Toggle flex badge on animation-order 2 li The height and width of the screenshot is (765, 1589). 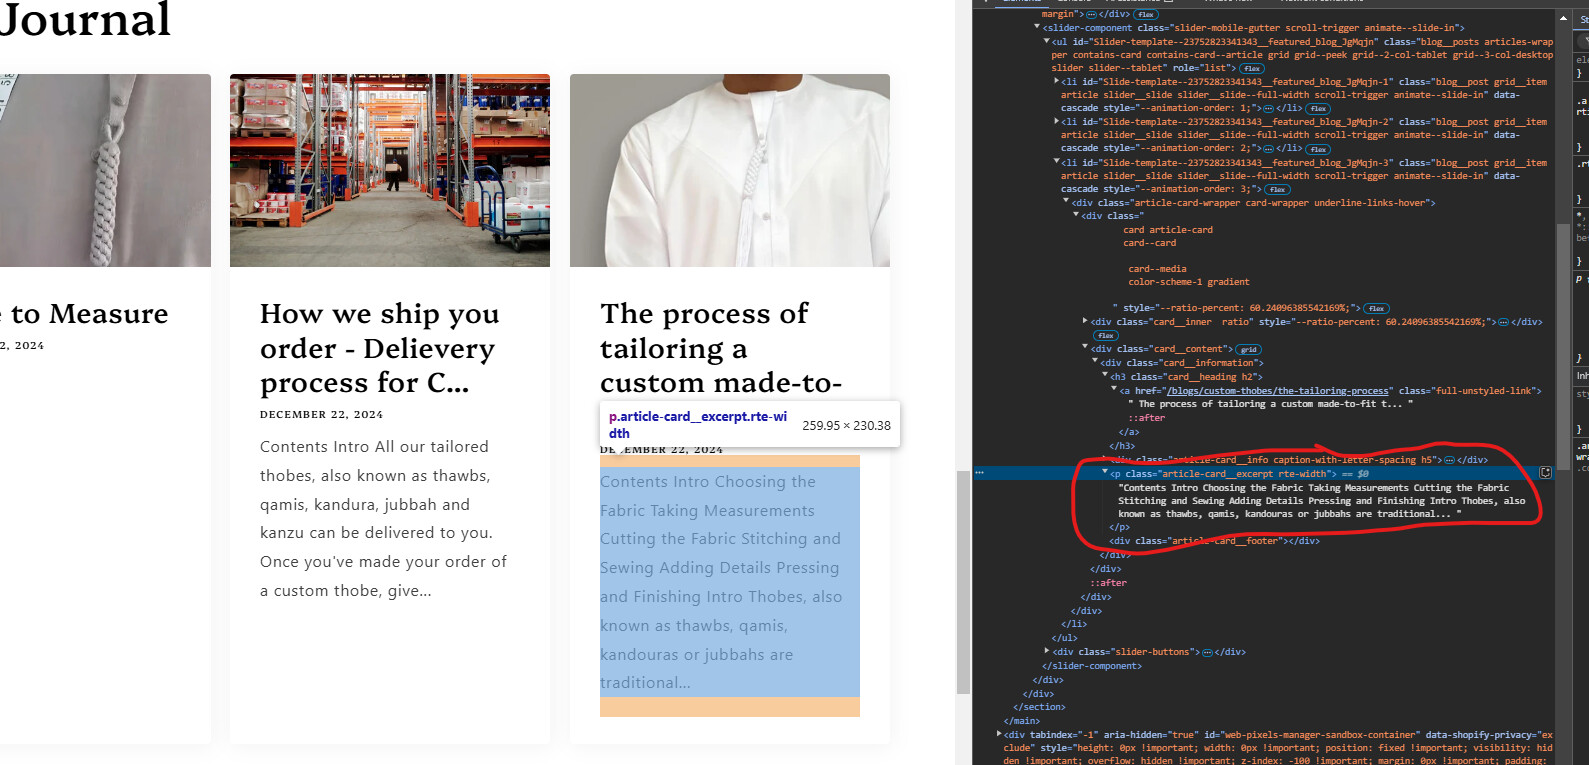[1318, 149]
